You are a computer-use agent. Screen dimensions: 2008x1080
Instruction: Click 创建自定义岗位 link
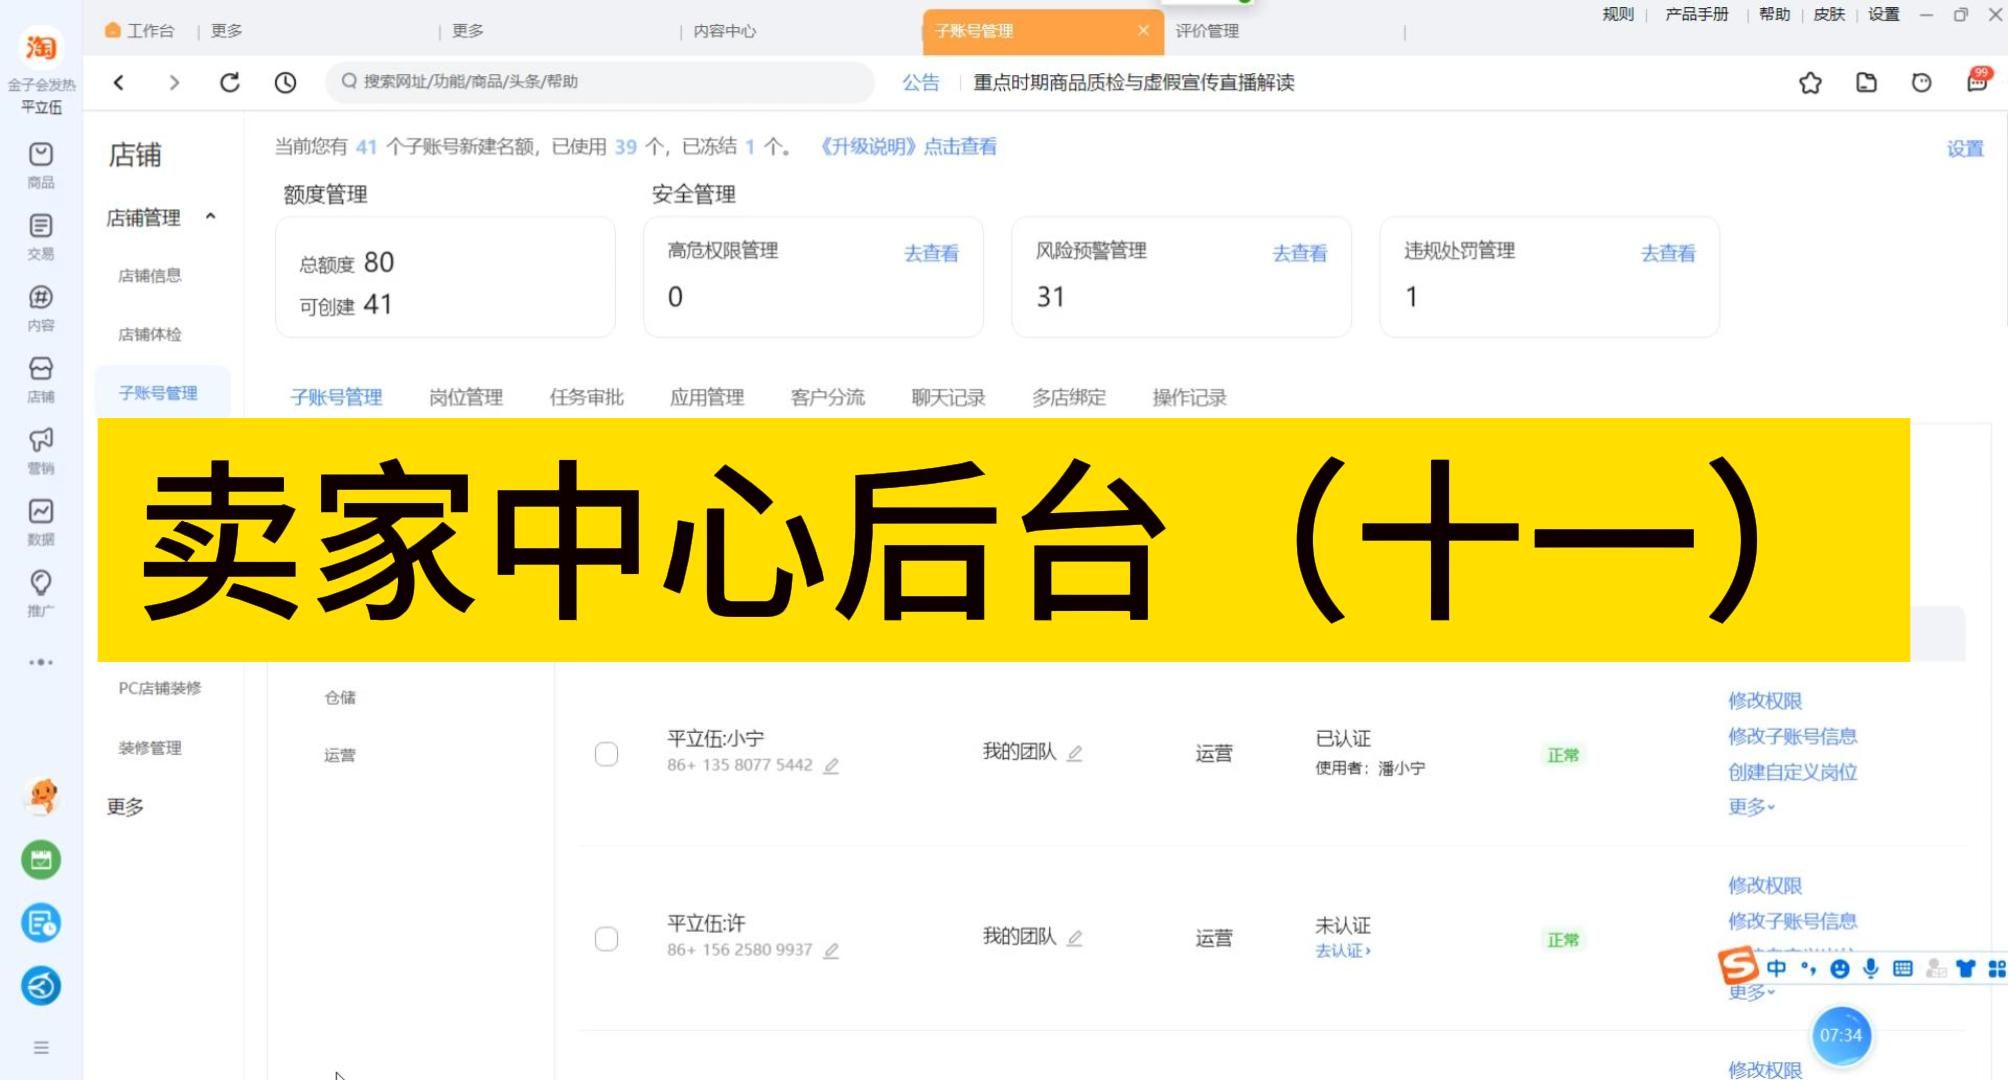(x=1793, y=773)
